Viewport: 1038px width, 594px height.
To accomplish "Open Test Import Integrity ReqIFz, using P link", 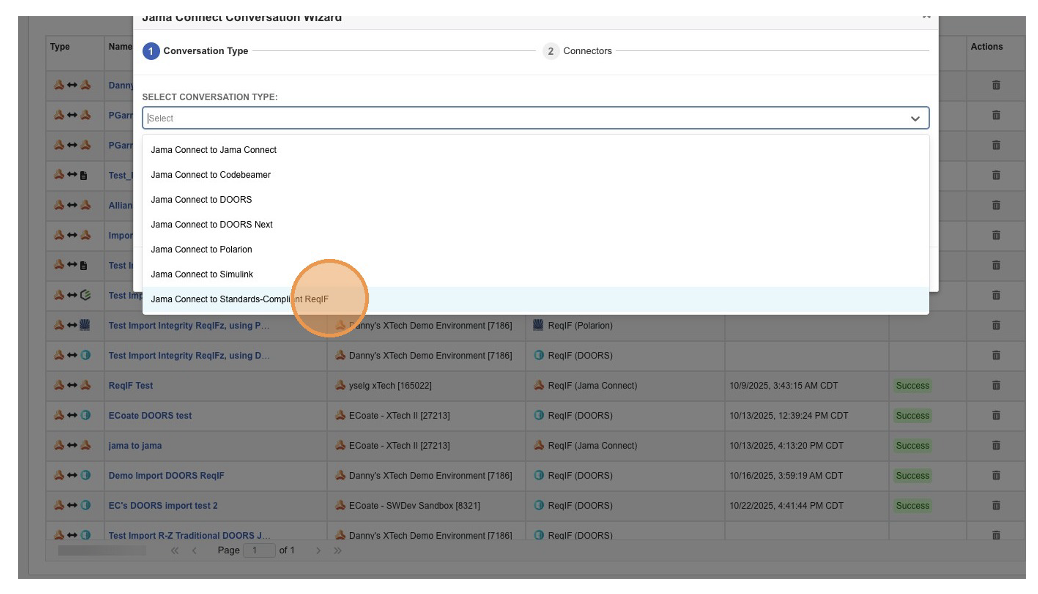I will (189, 326).
